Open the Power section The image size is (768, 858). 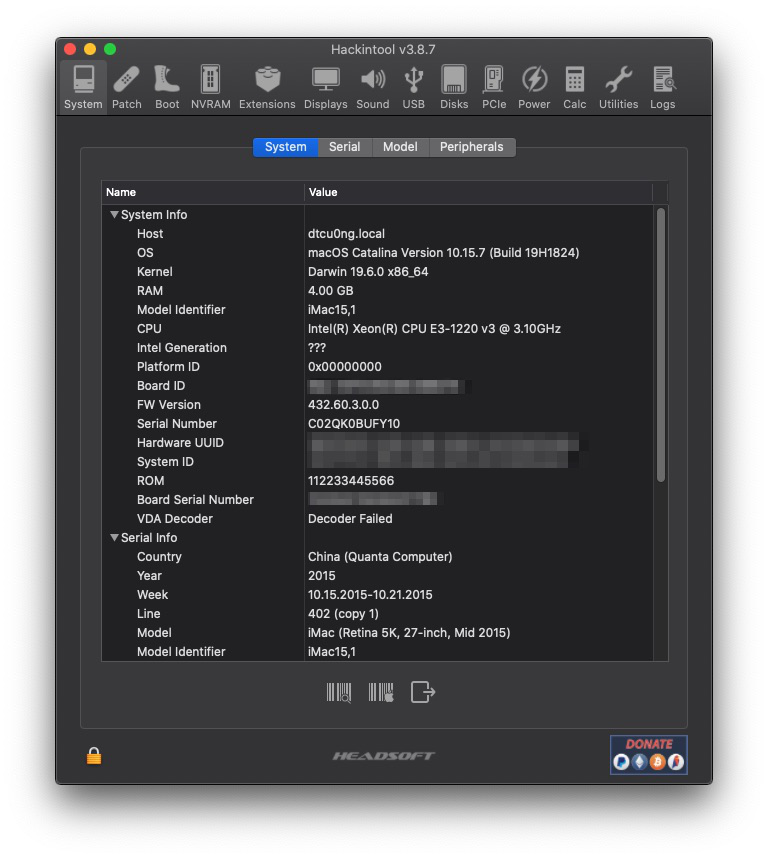click(x=534, y=88)
